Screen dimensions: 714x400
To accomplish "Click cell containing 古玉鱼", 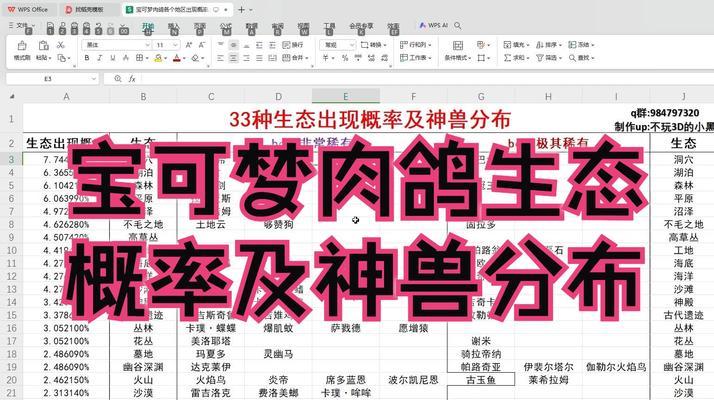I will pyautogui.click(x=481, y=379).
